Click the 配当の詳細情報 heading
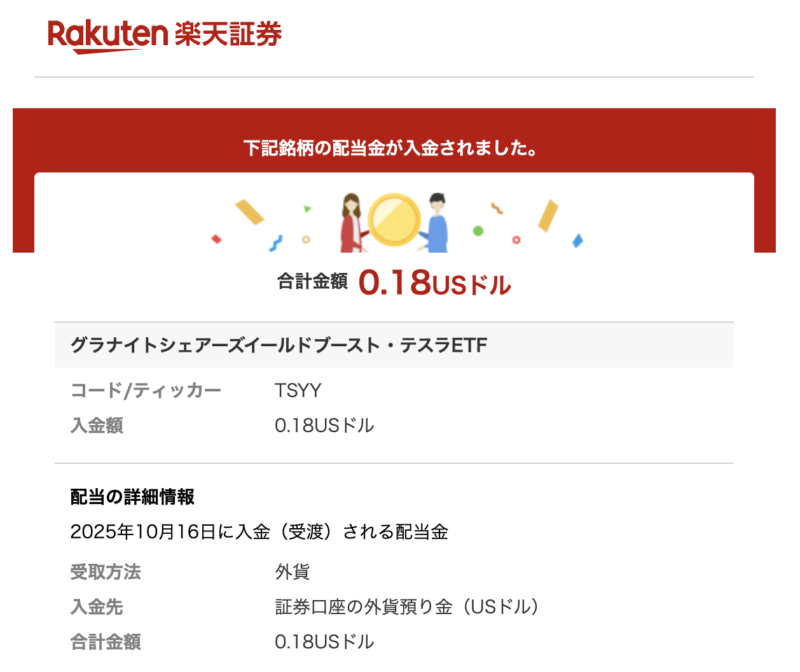800x672 pixels. point(132,496)
